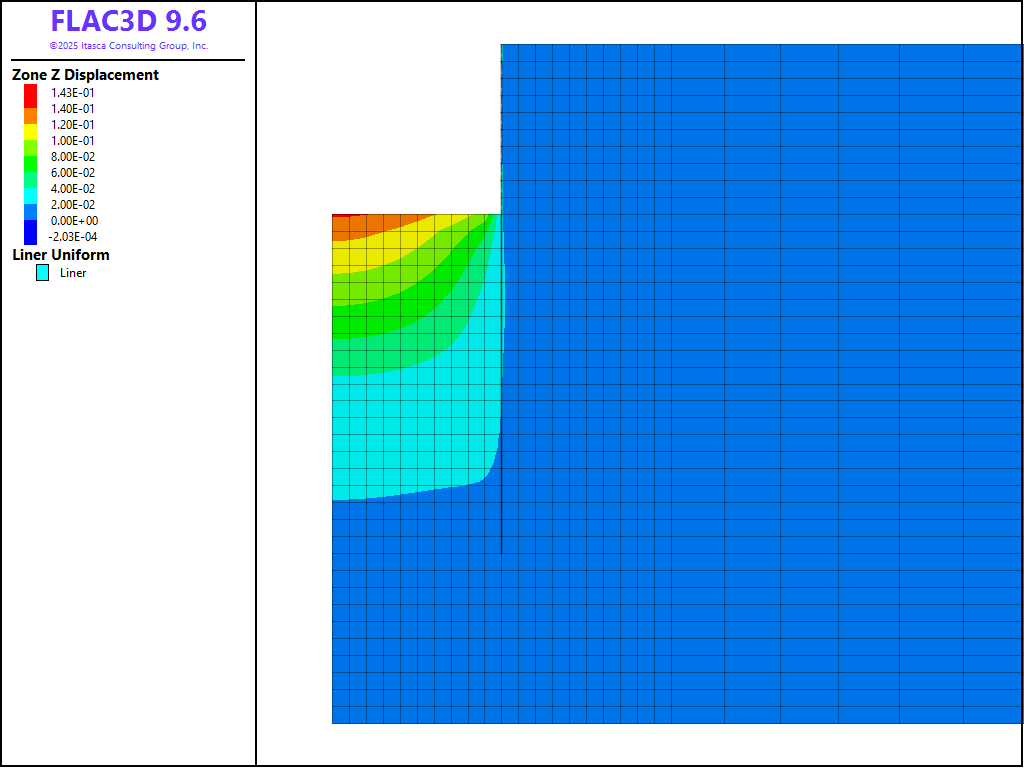Viewport: 1024px width, 768px height.
Task: Click the FLAC3D 9.6 title
Action: [129, 21]
